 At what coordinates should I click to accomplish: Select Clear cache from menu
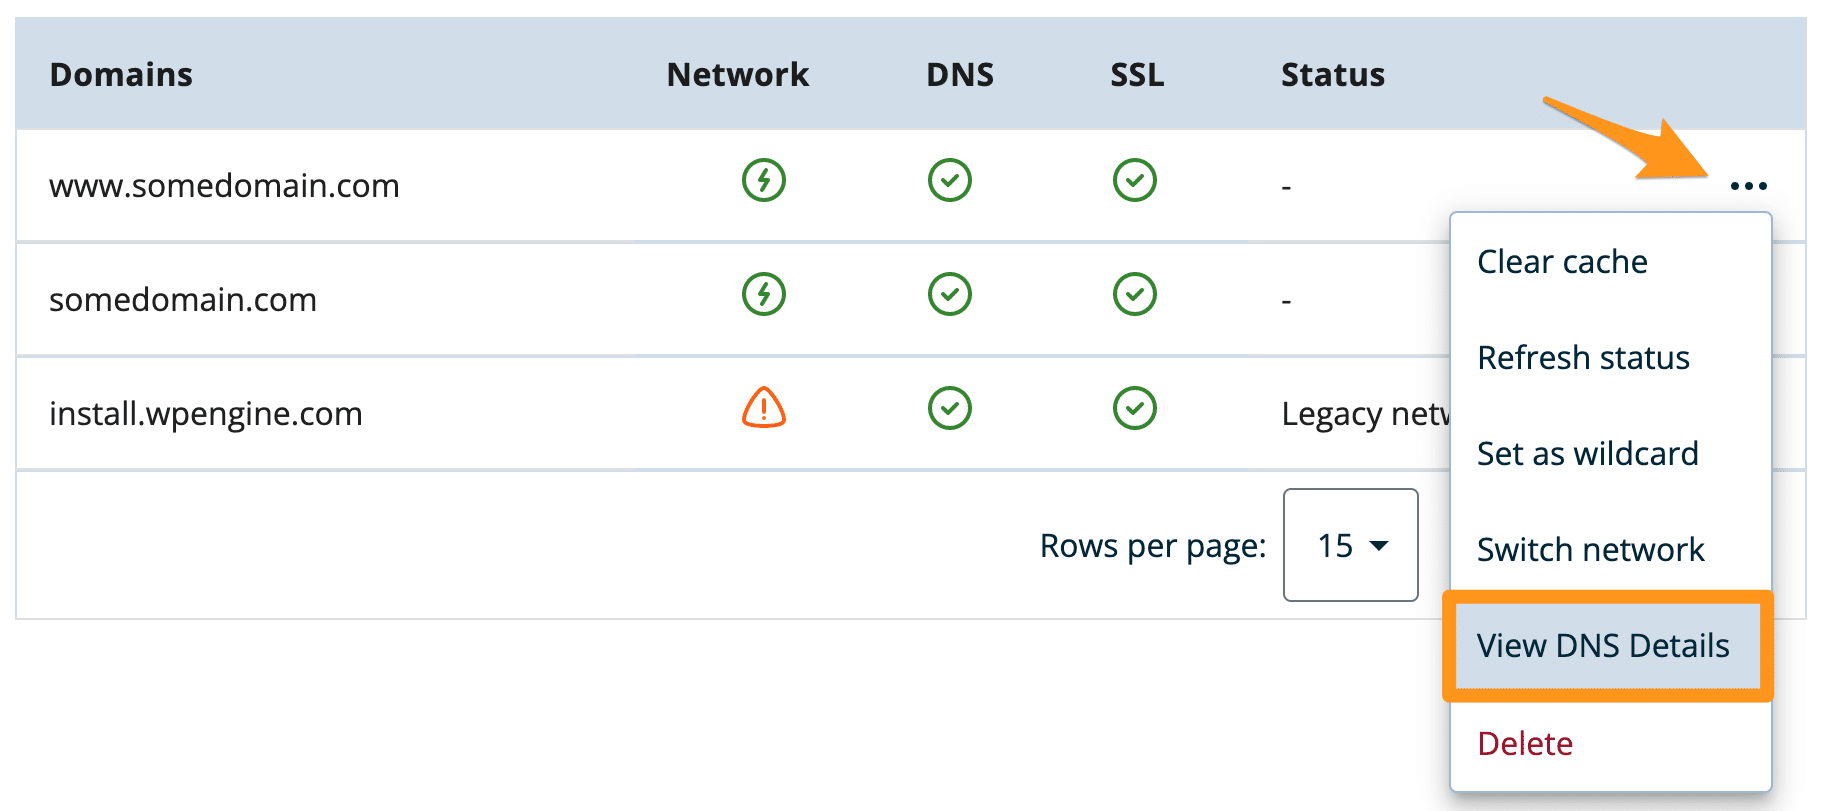point(1562,262)
